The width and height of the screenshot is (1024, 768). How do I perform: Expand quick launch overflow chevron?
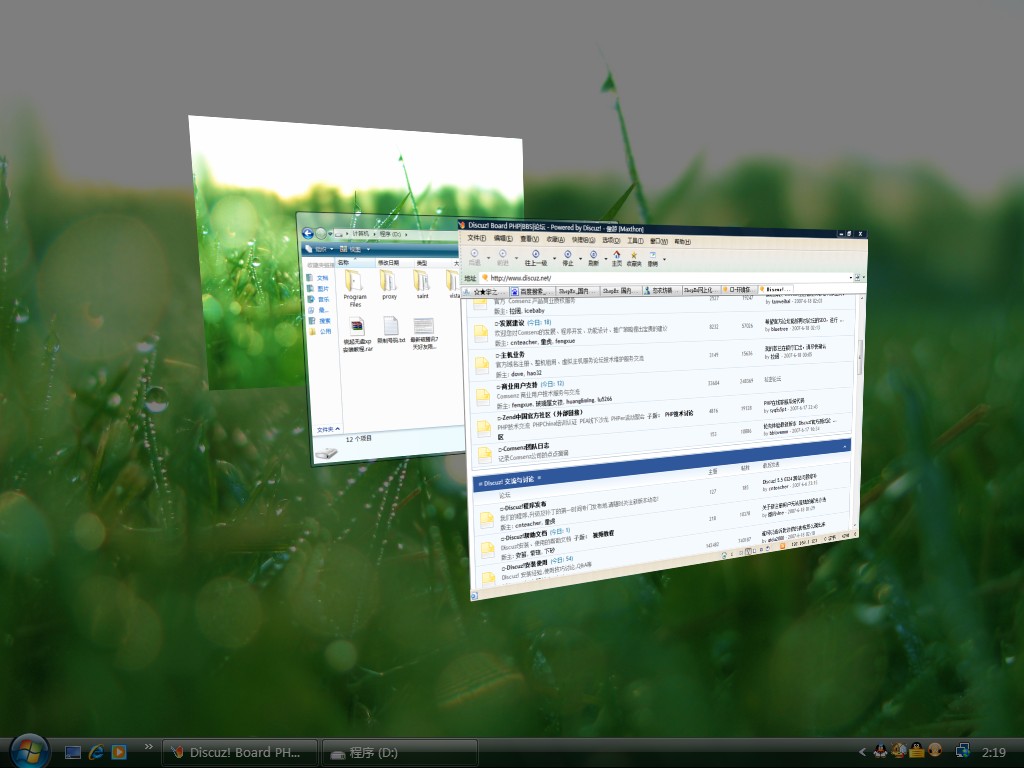(x=149, y=746)
